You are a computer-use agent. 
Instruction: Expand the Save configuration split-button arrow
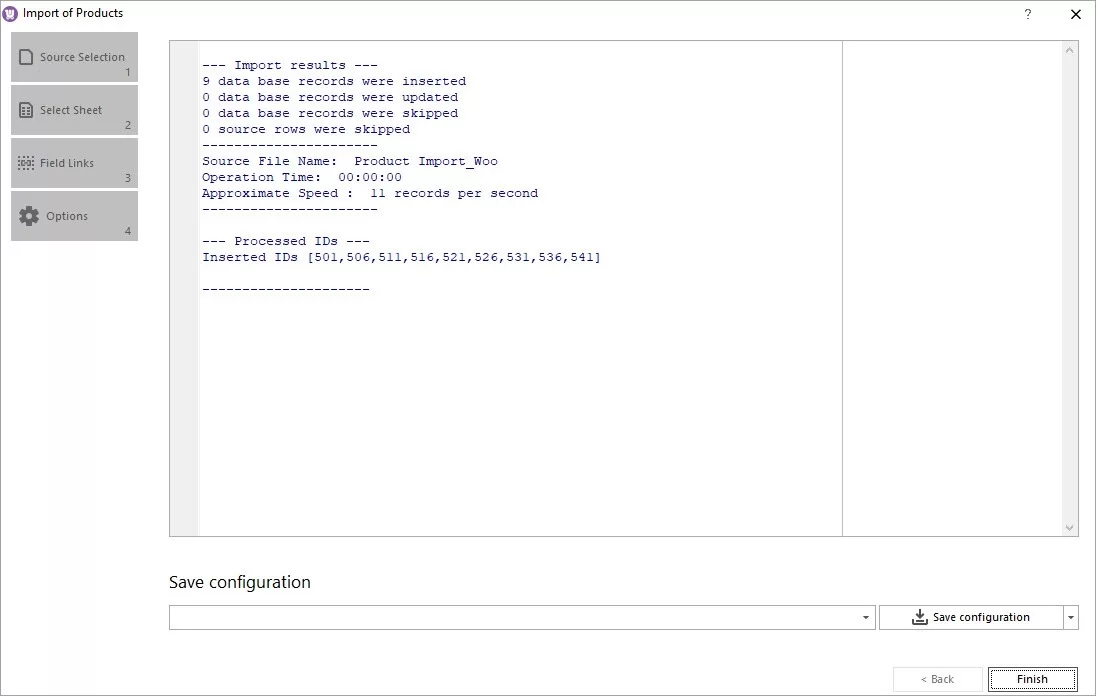pos(1069,617)
